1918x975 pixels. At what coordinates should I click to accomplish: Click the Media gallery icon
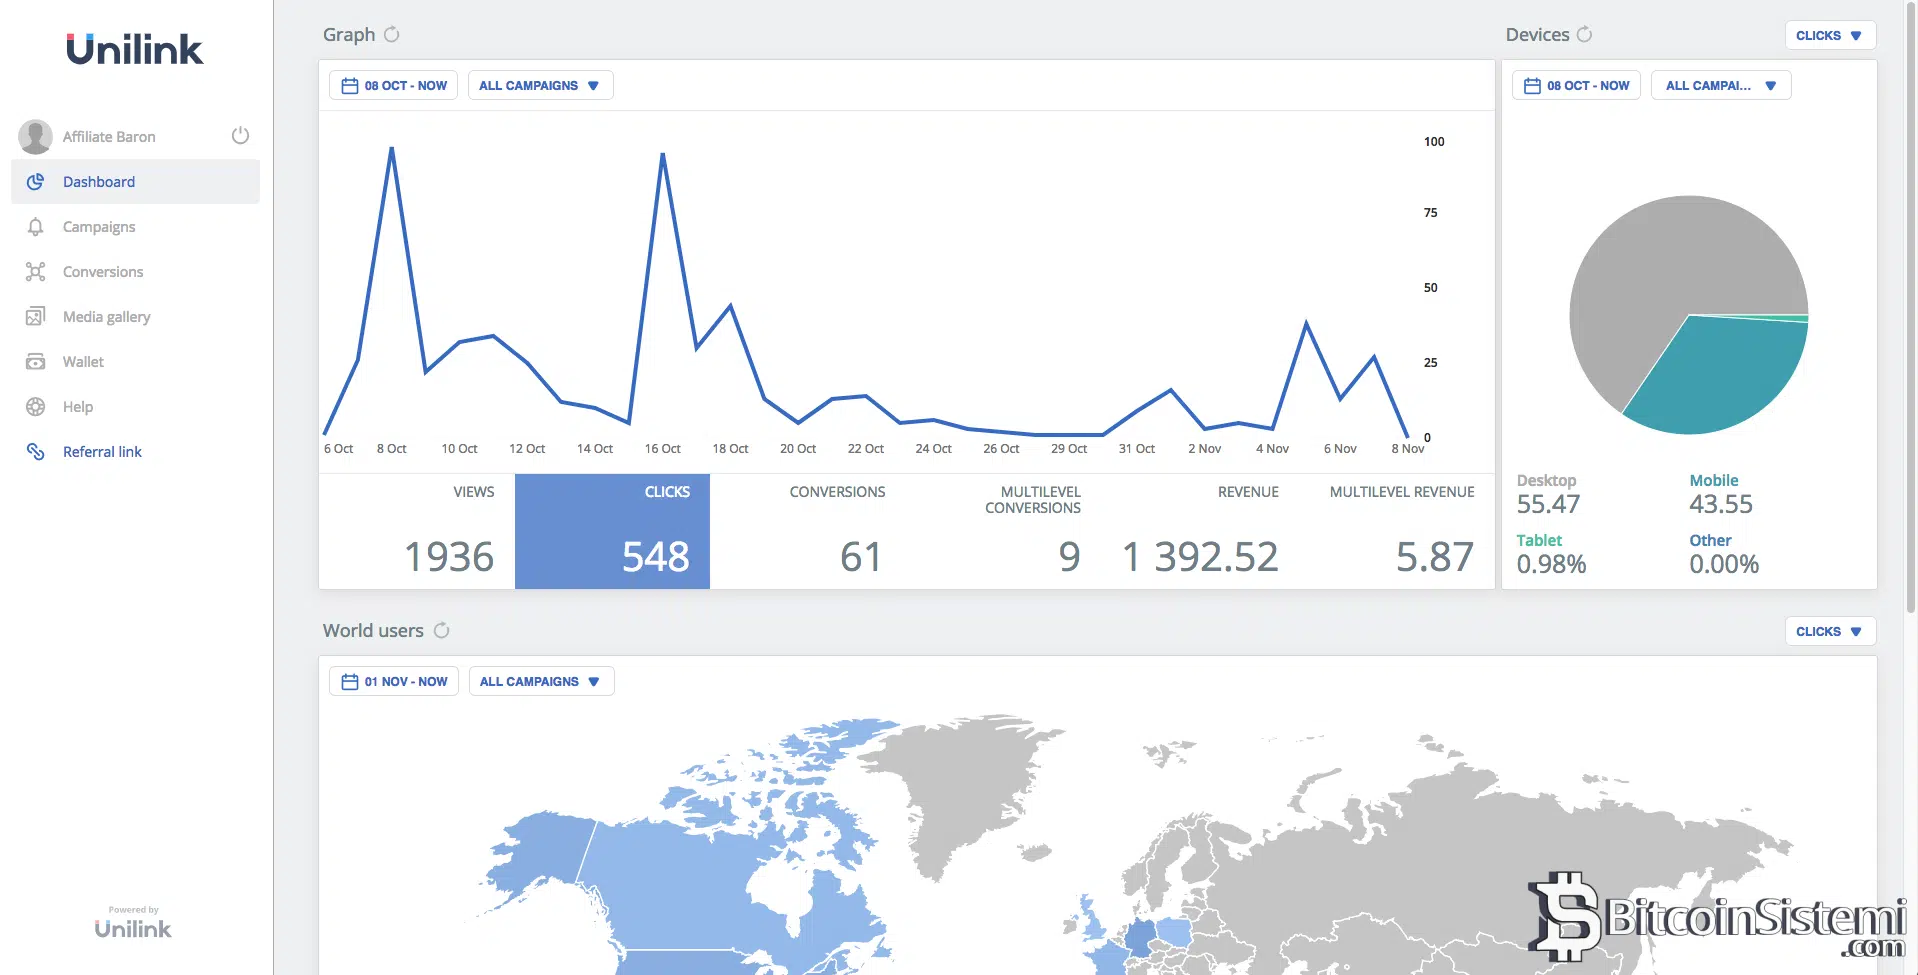(x=36, y=317)
